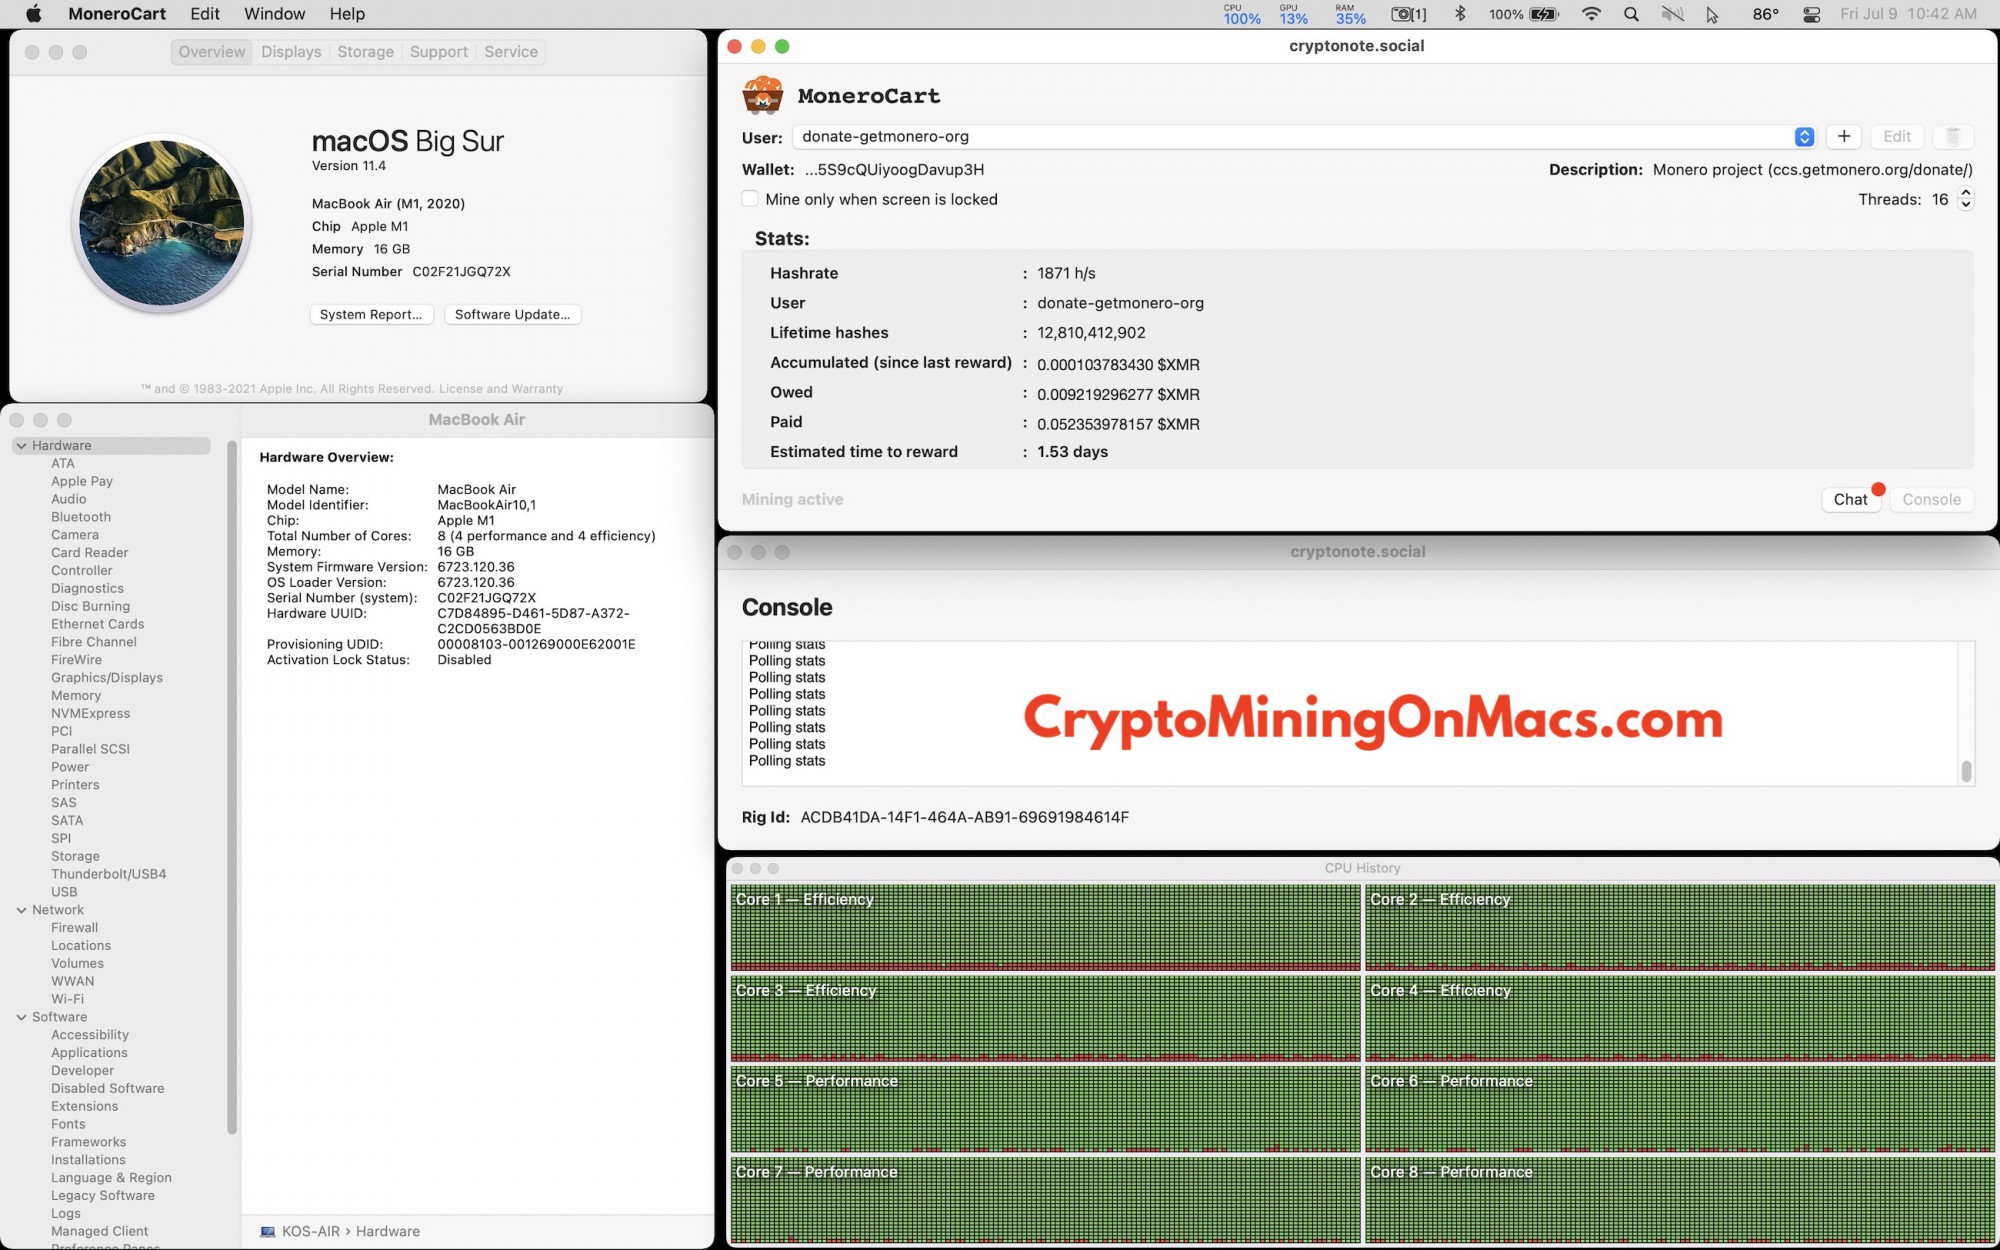Toggle Mine only when screen is locked
2000x1250 pixels.
[750, 199]
